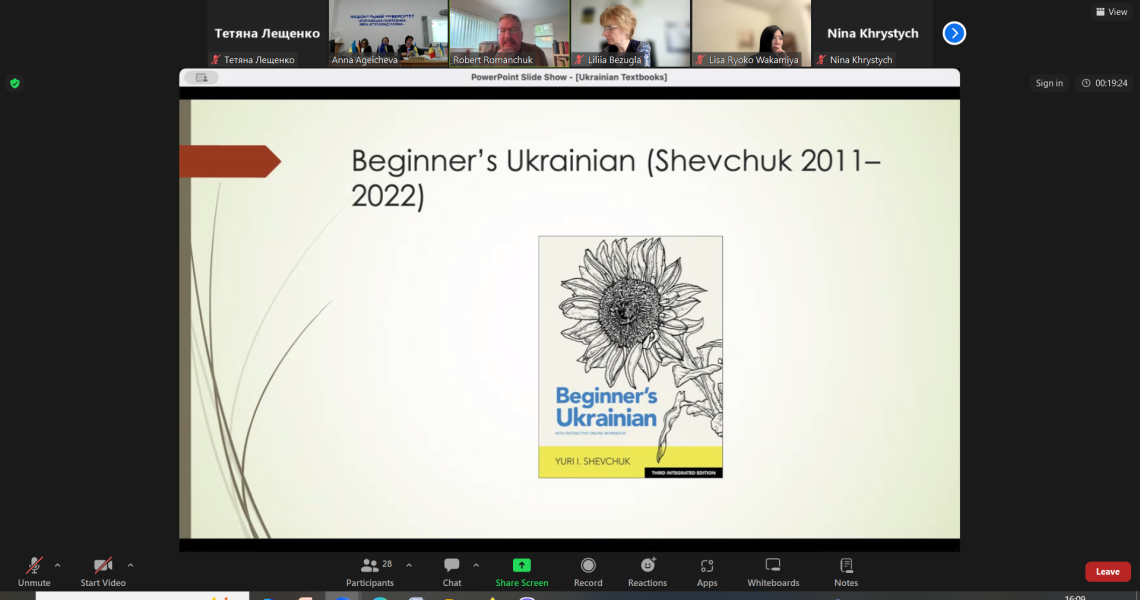Screen dimensions: 1140x600
Task: Open the Participants panel
Action: tap(370, 572)
